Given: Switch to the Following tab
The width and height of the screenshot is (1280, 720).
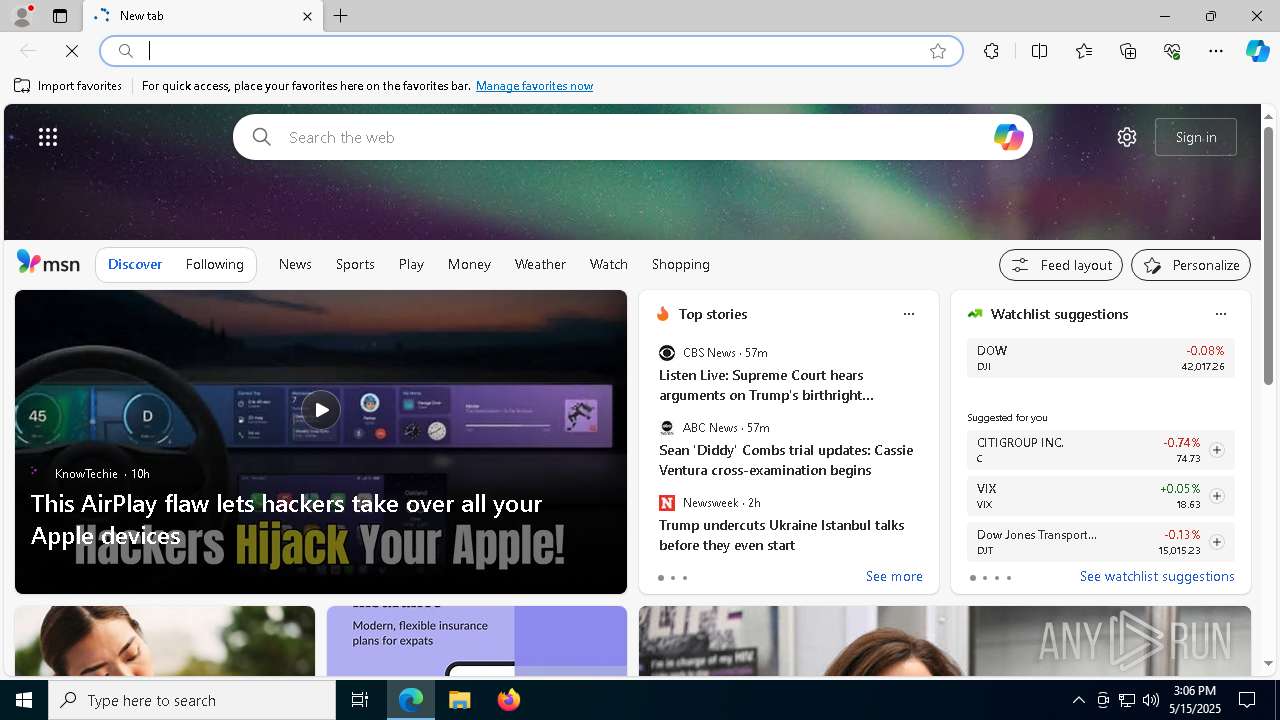Looking at the screenshot, I should click(214, 264).
